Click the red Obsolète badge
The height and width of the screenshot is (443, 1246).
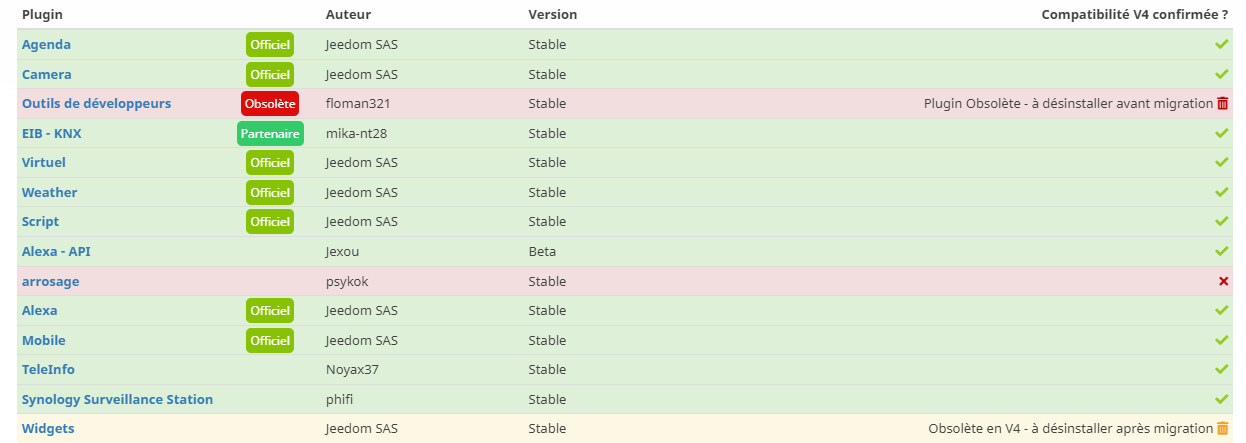pos(270,103)
